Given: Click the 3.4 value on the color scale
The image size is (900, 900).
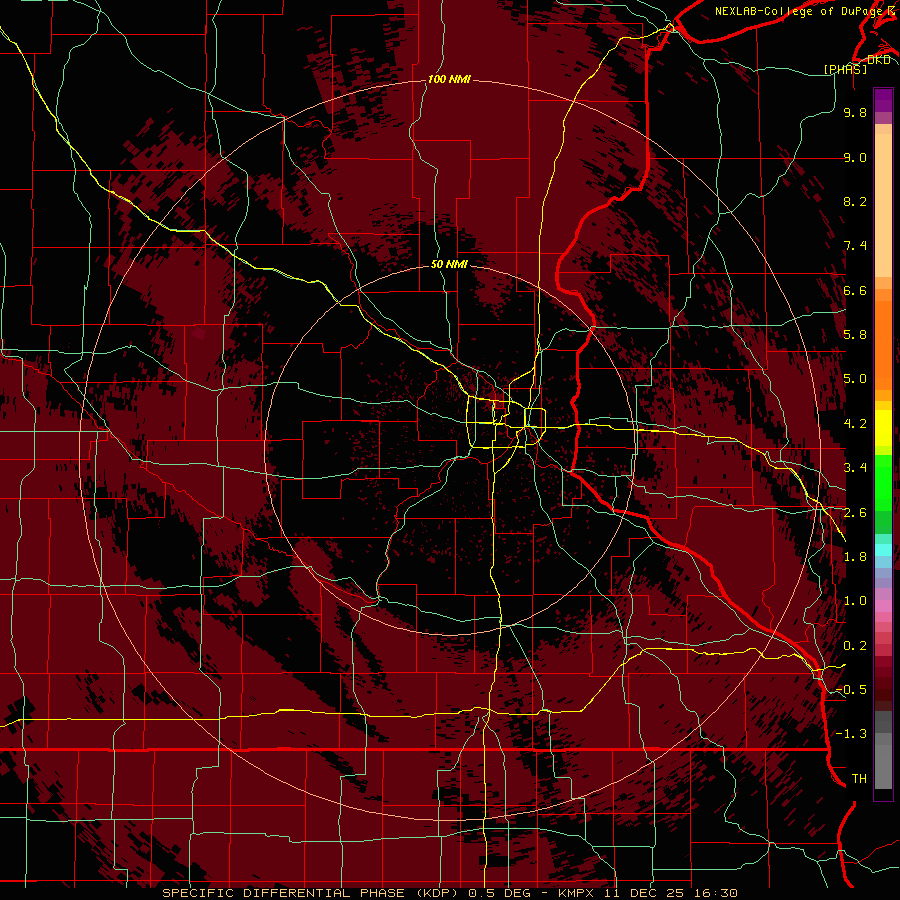Looking at the screenshot, I should coord(855,468).
